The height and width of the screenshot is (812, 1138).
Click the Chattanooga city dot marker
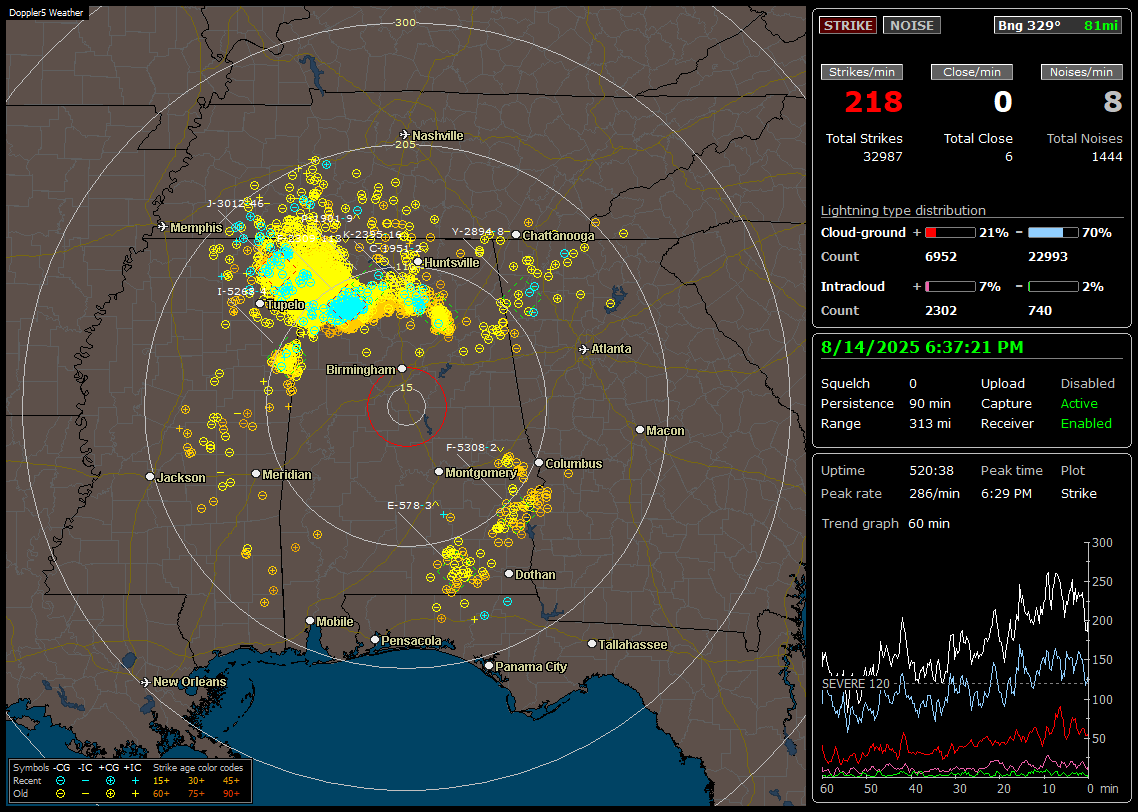(516, 234)
